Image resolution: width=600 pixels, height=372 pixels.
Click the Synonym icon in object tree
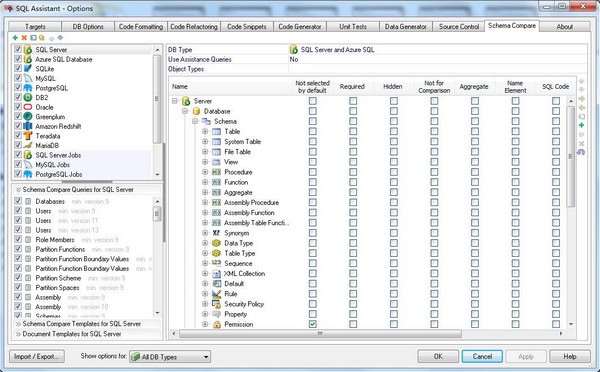(x=216, y=233)
